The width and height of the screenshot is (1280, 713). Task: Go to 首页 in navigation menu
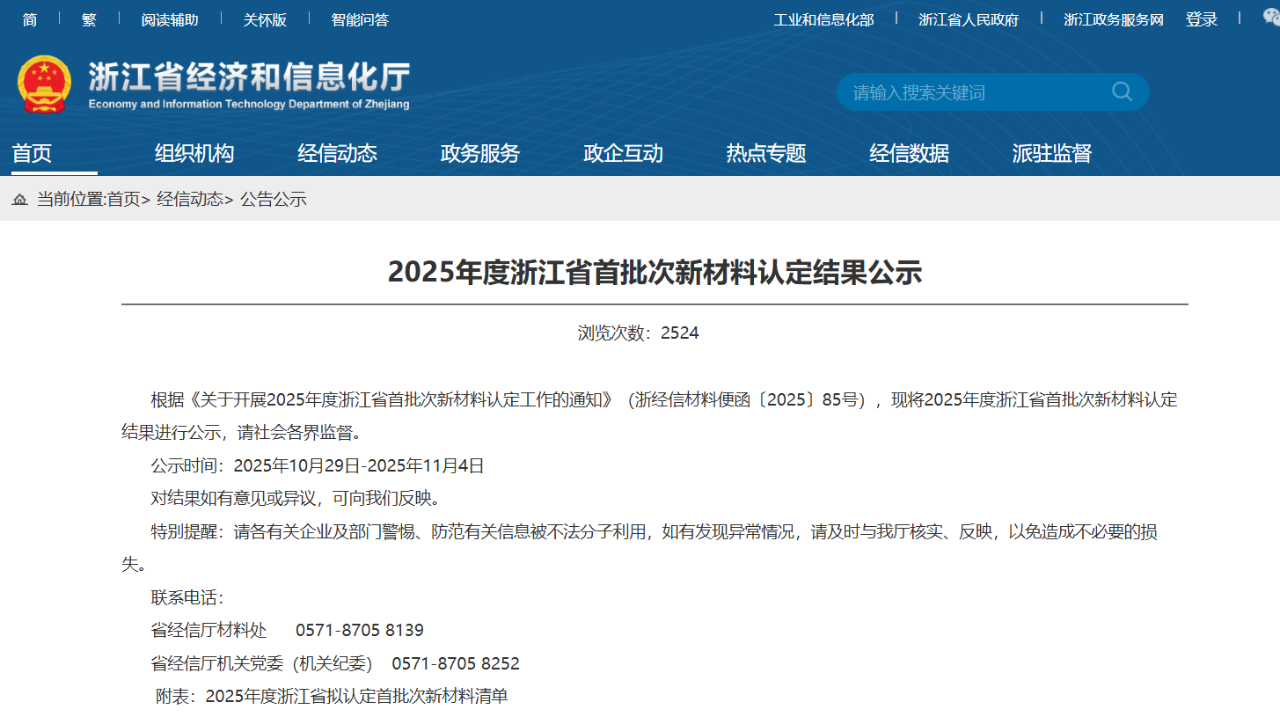[x=32, y=154]
